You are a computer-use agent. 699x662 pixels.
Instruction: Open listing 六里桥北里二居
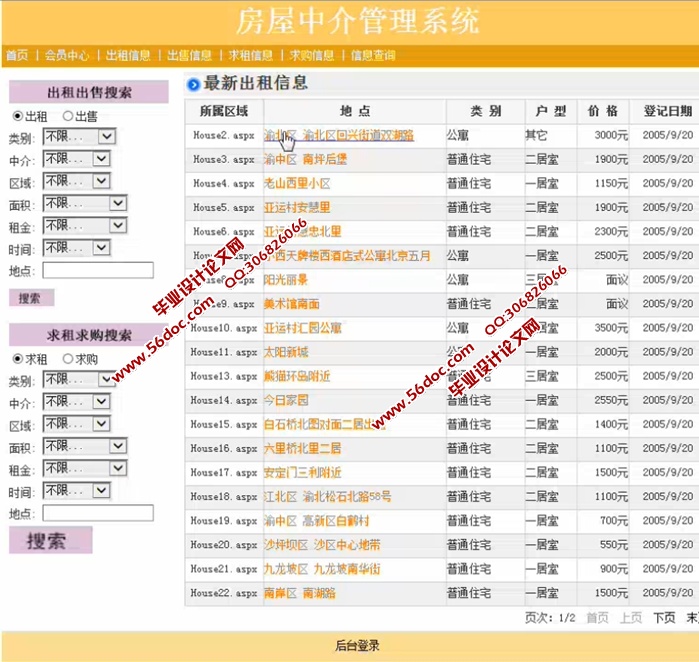point(303,448)
